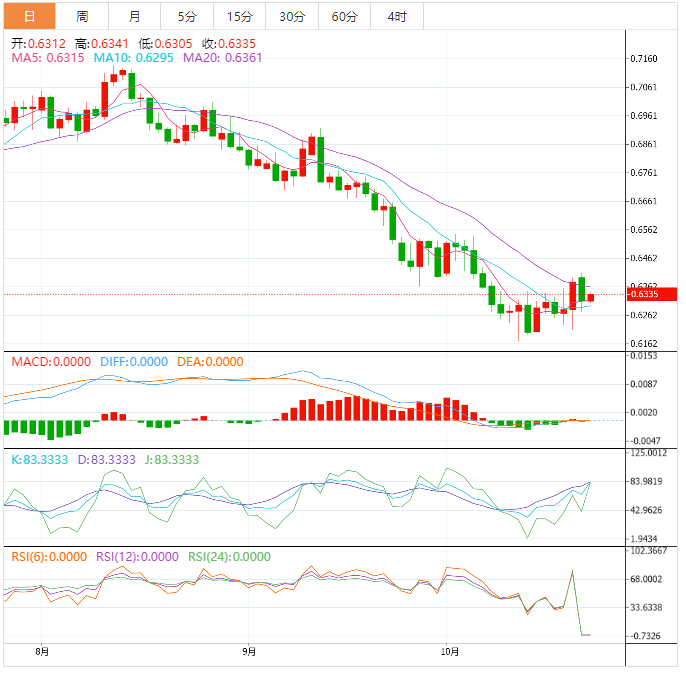Click the closing price 0.6335 value
Image resolution: width=686 pixels, height=675 pixels.
click(x=237, y=44)
